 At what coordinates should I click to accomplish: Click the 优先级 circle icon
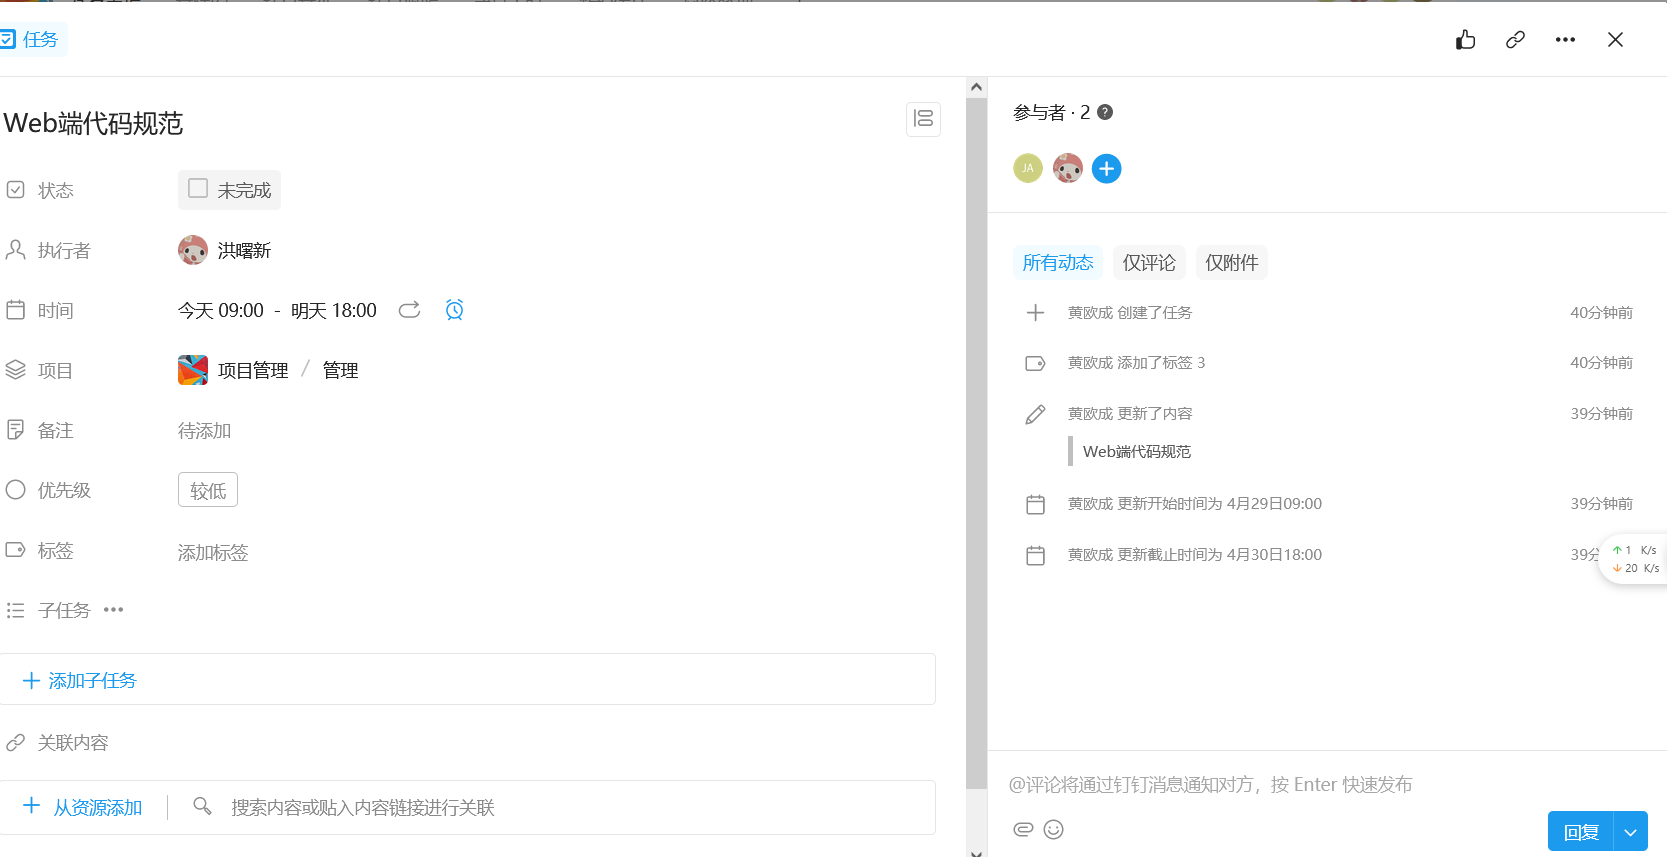point(15,490)
